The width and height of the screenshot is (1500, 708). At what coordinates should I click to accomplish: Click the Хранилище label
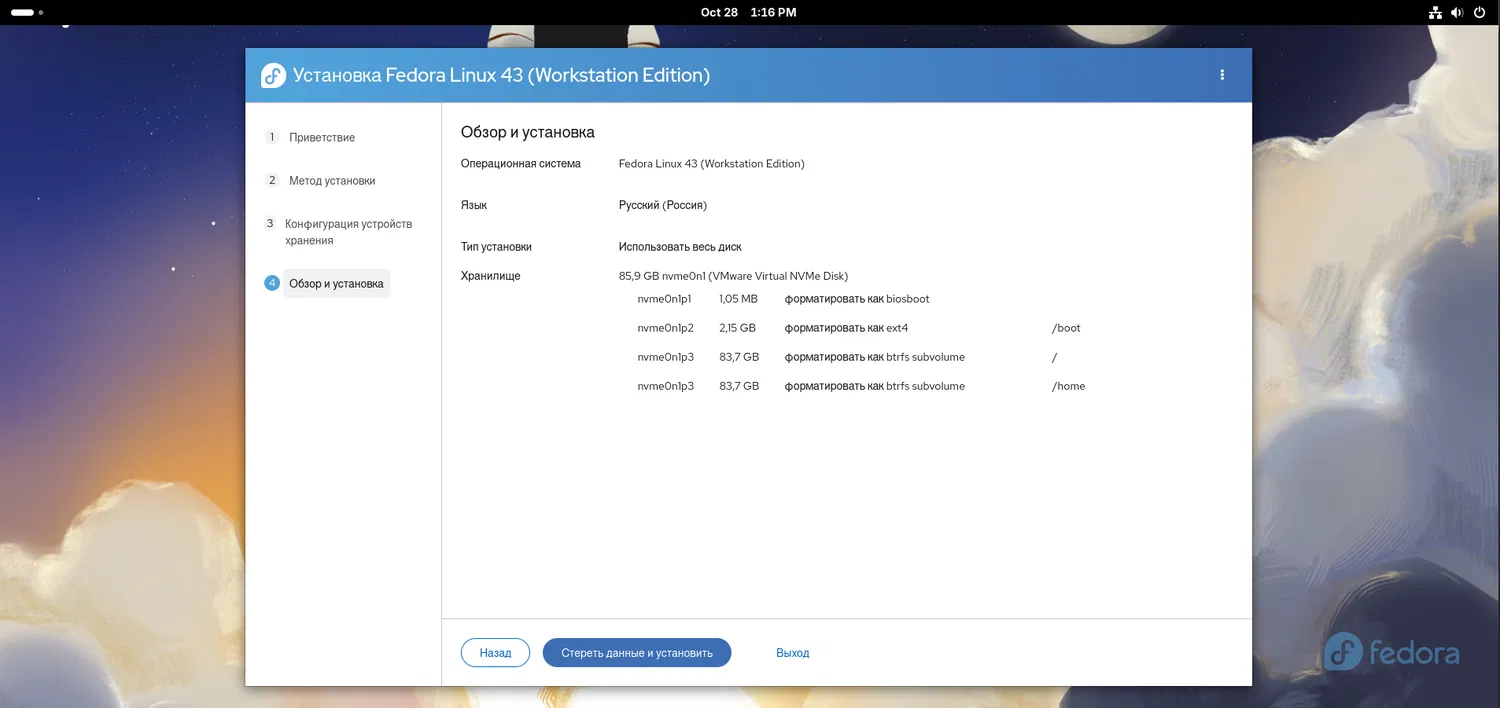pos(490,276)
